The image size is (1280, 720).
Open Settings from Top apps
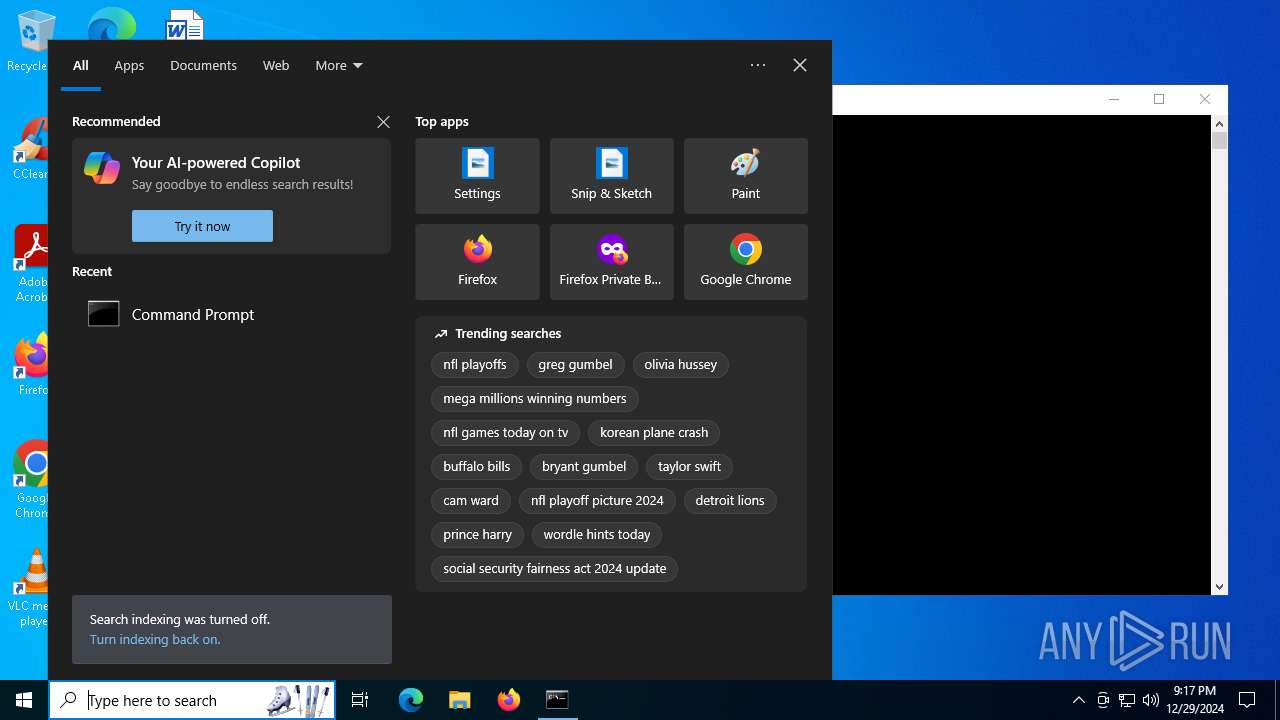point(477,176)
